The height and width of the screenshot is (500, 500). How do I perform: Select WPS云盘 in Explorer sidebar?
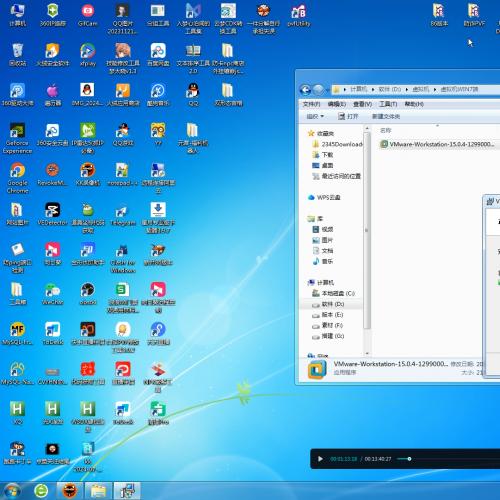(324, 197)
